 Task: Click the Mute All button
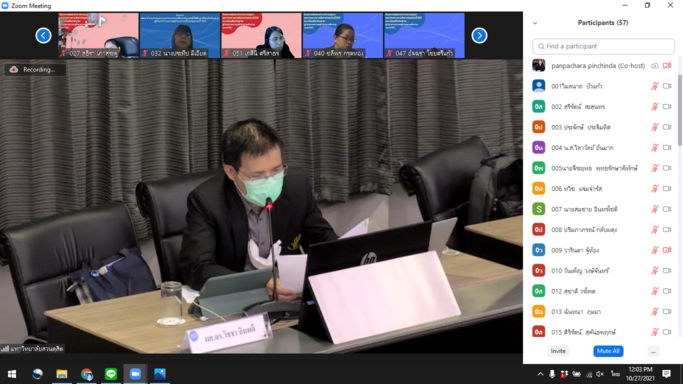(608, 351)
